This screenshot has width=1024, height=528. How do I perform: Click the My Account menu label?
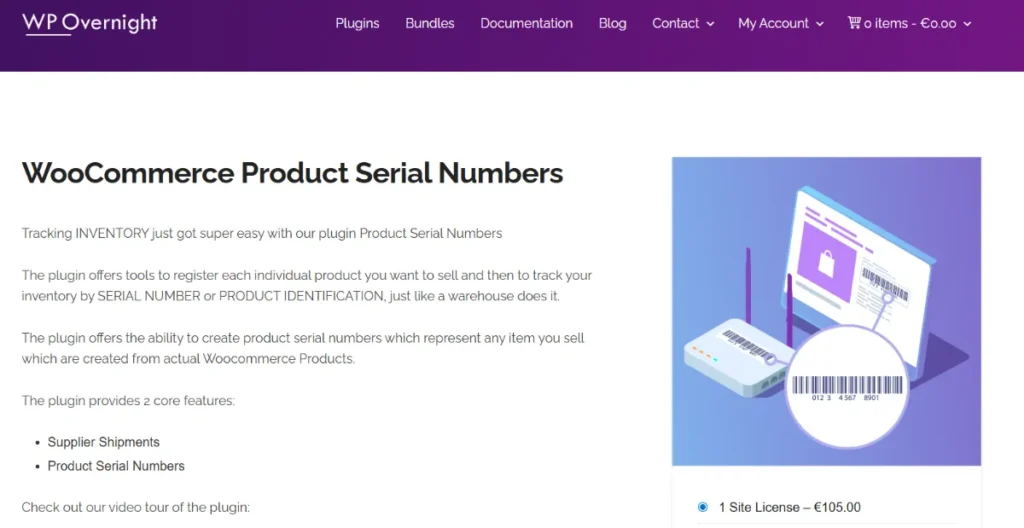[x=775, y=23]
